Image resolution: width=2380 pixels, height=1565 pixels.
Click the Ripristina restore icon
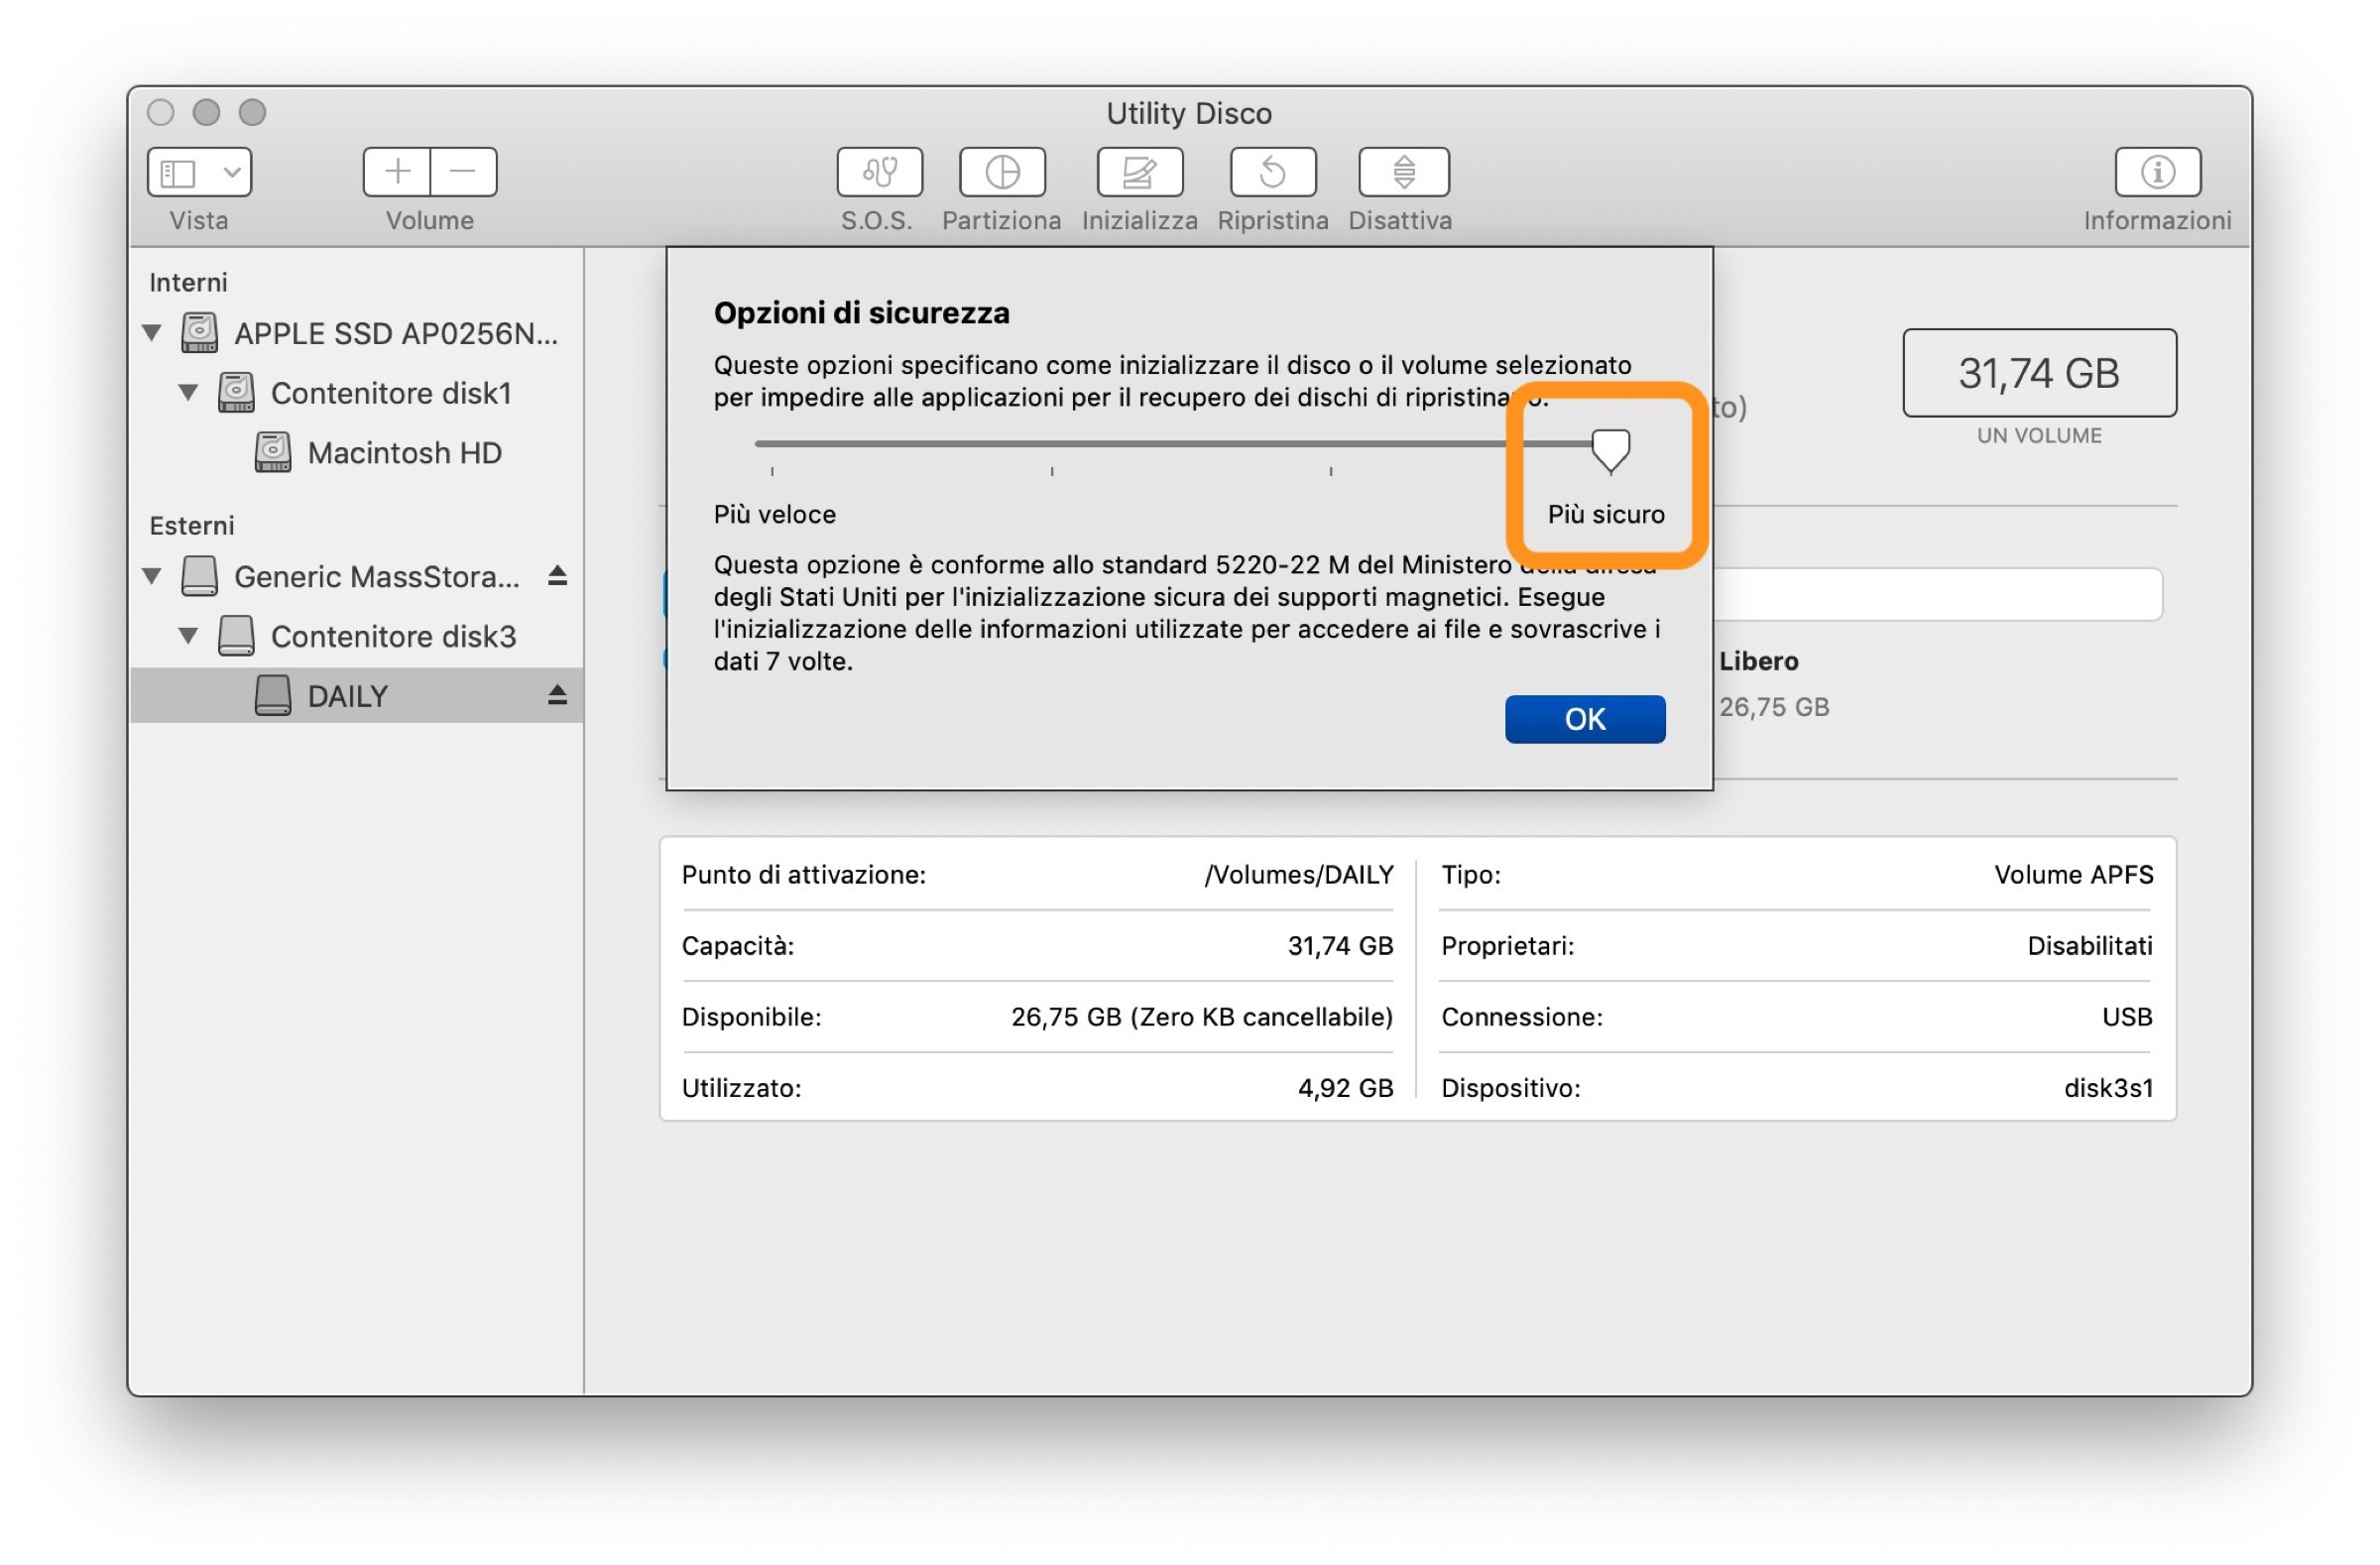[x=1272, y=172]
